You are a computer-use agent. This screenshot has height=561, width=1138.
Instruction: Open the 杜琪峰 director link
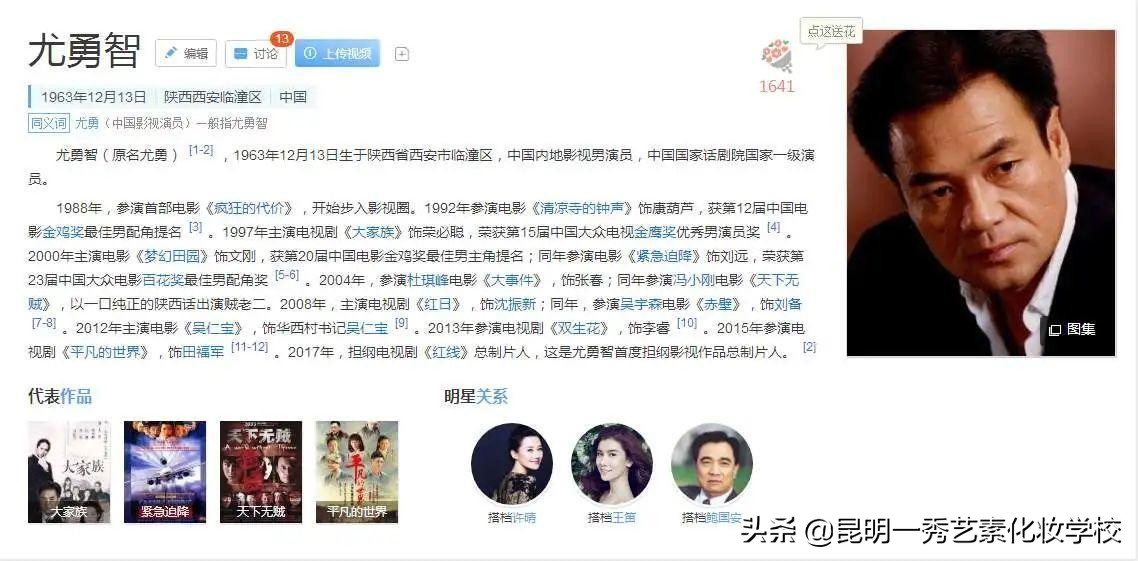pos(427,280)
